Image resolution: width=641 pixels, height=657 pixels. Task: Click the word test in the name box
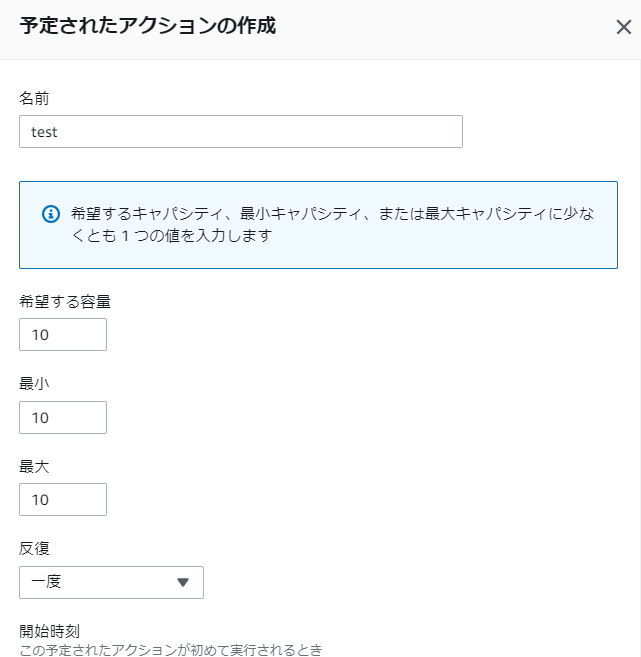44,132
